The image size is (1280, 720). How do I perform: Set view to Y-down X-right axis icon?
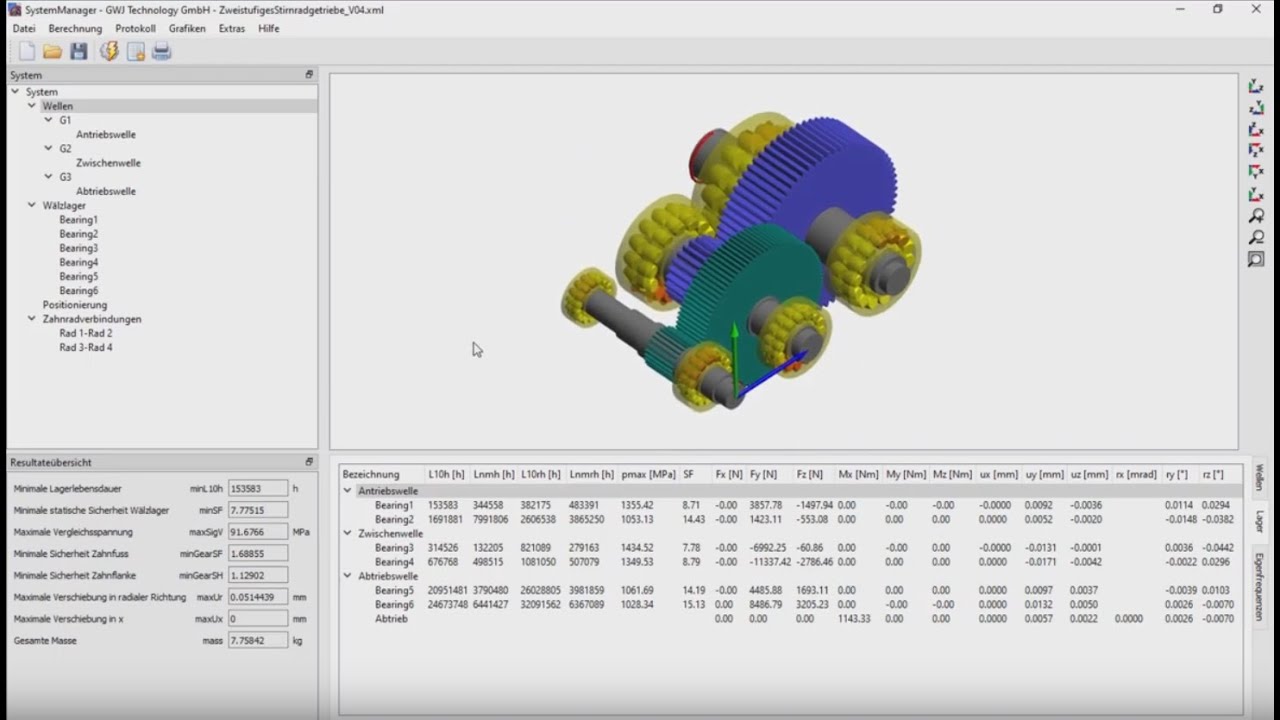[1256, 173]
